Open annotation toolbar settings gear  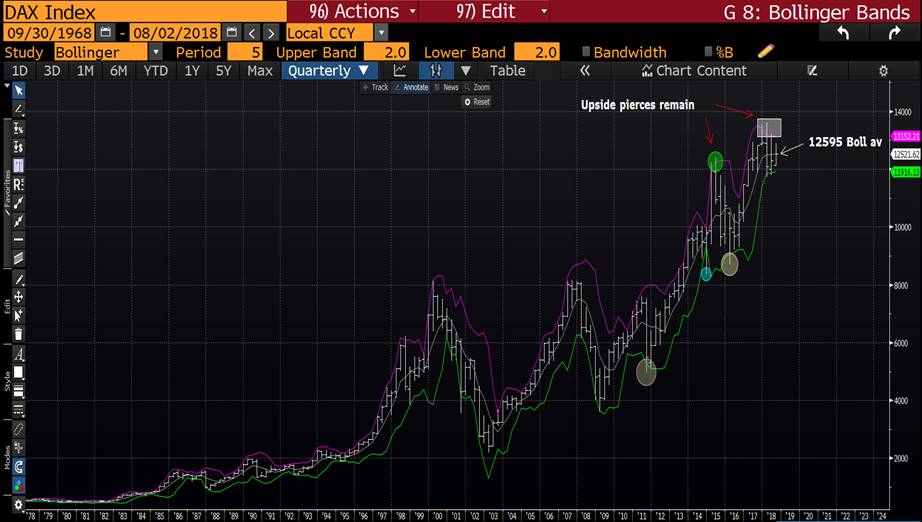point(19,504)
